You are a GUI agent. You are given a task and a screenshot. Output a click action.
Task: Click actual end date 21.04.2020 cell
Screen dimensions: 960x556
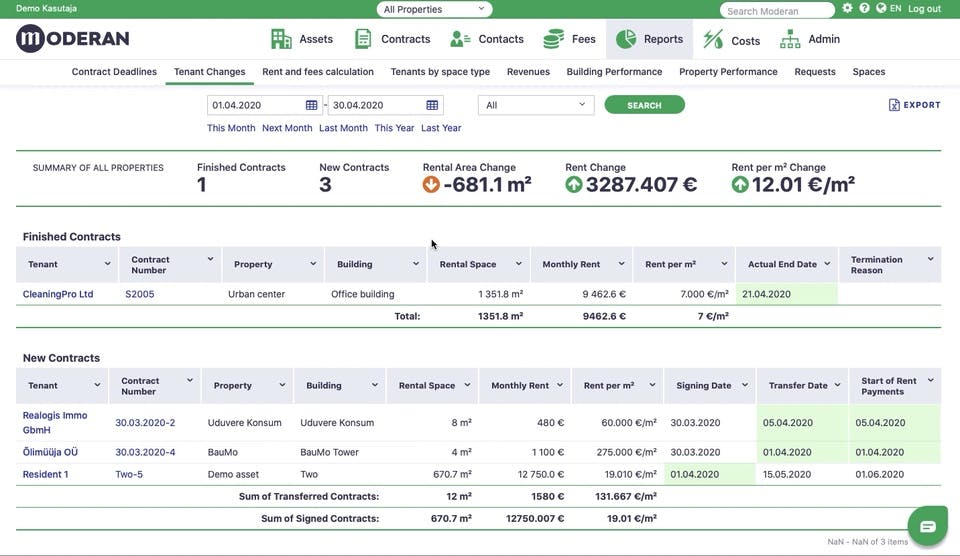point(787,294)
